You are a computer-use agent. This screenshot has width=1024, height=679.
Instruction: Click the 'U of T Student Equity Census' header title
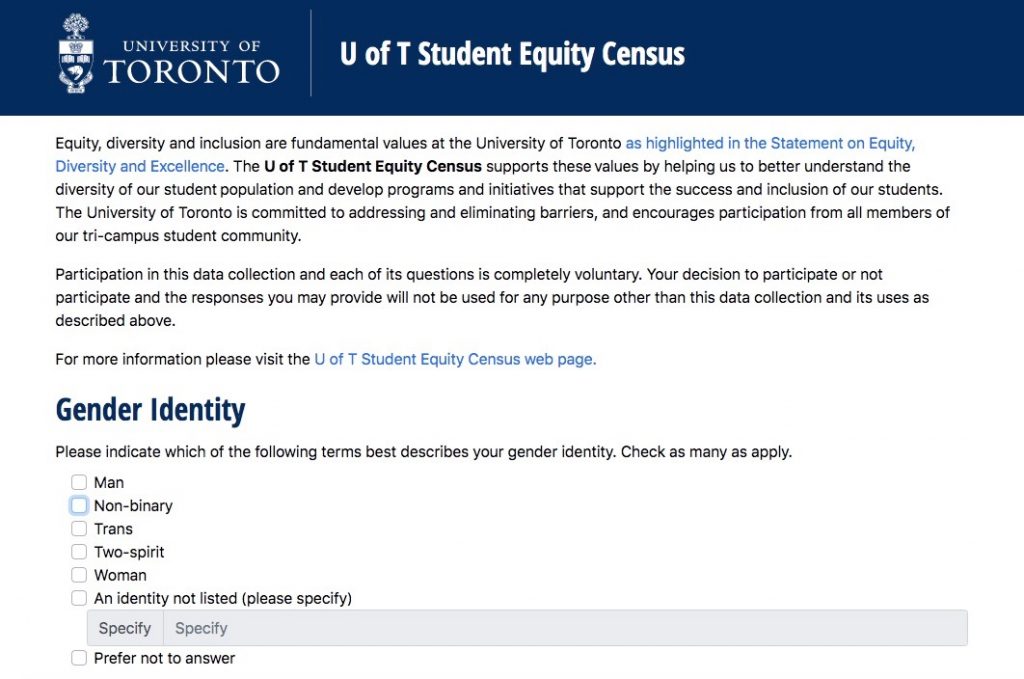[512, 54]
